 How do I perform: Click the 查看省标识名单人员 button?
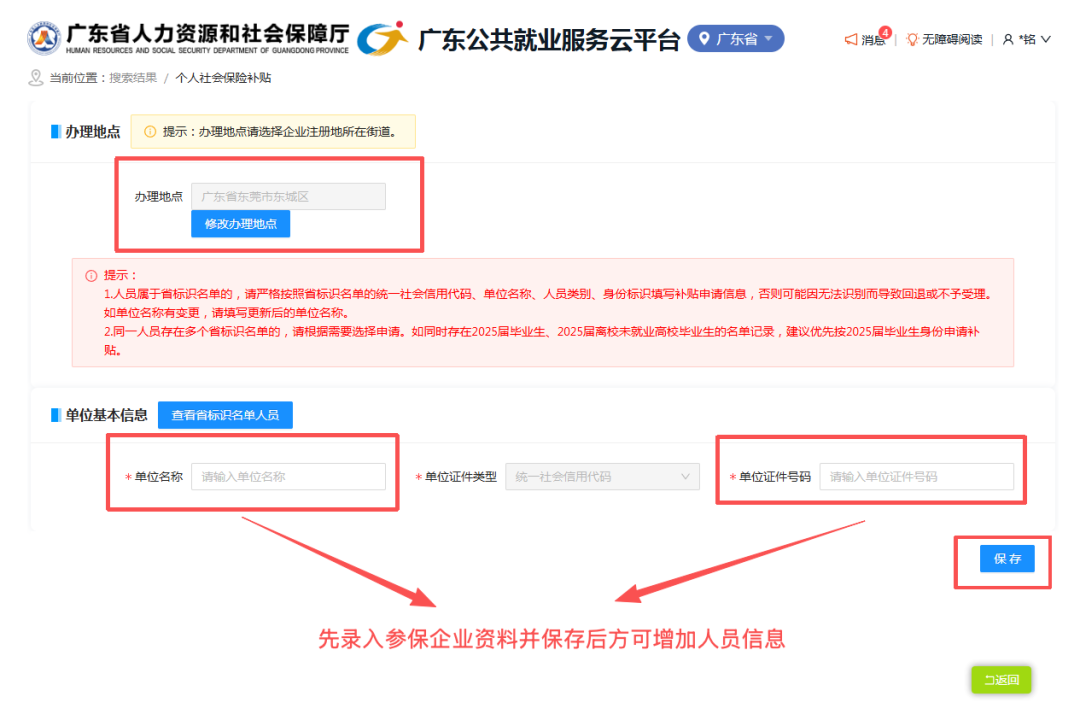[x=225, y=415]
